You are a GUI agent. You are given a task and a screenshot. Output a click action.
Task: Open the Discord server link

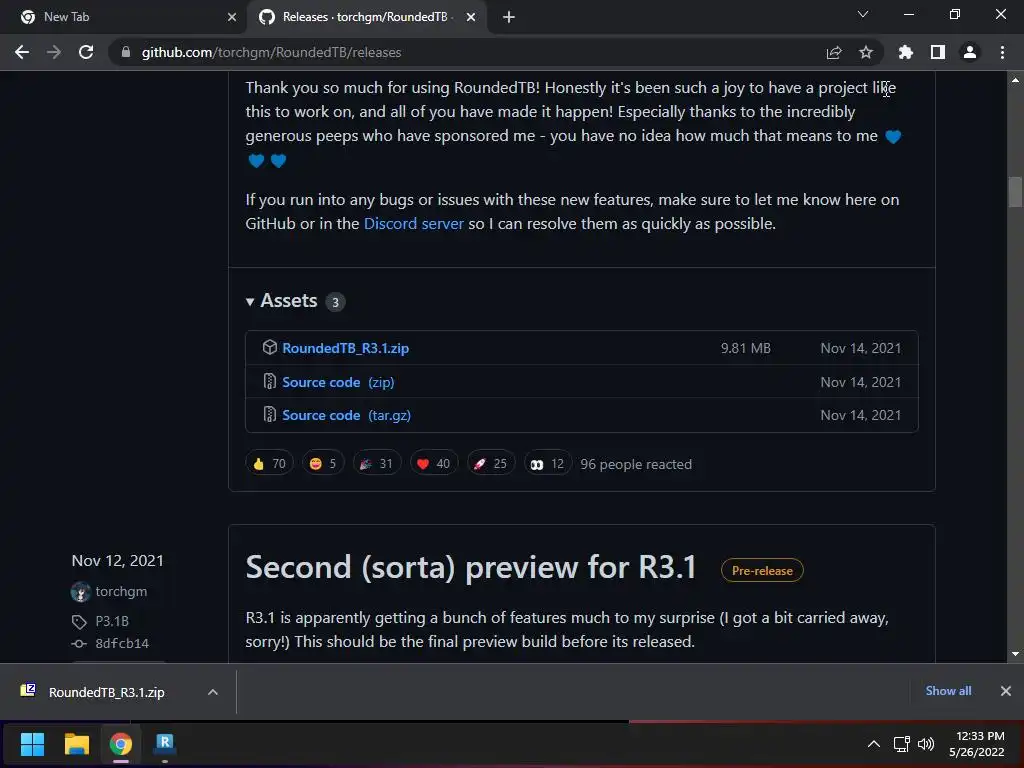(x=413, y=223)
